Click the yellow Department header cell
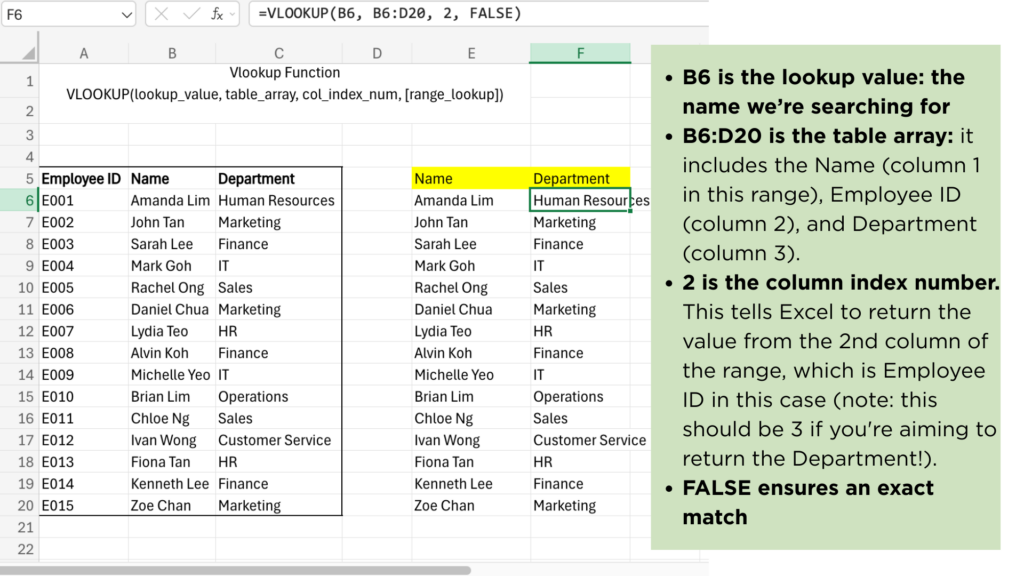 [580, 178]
